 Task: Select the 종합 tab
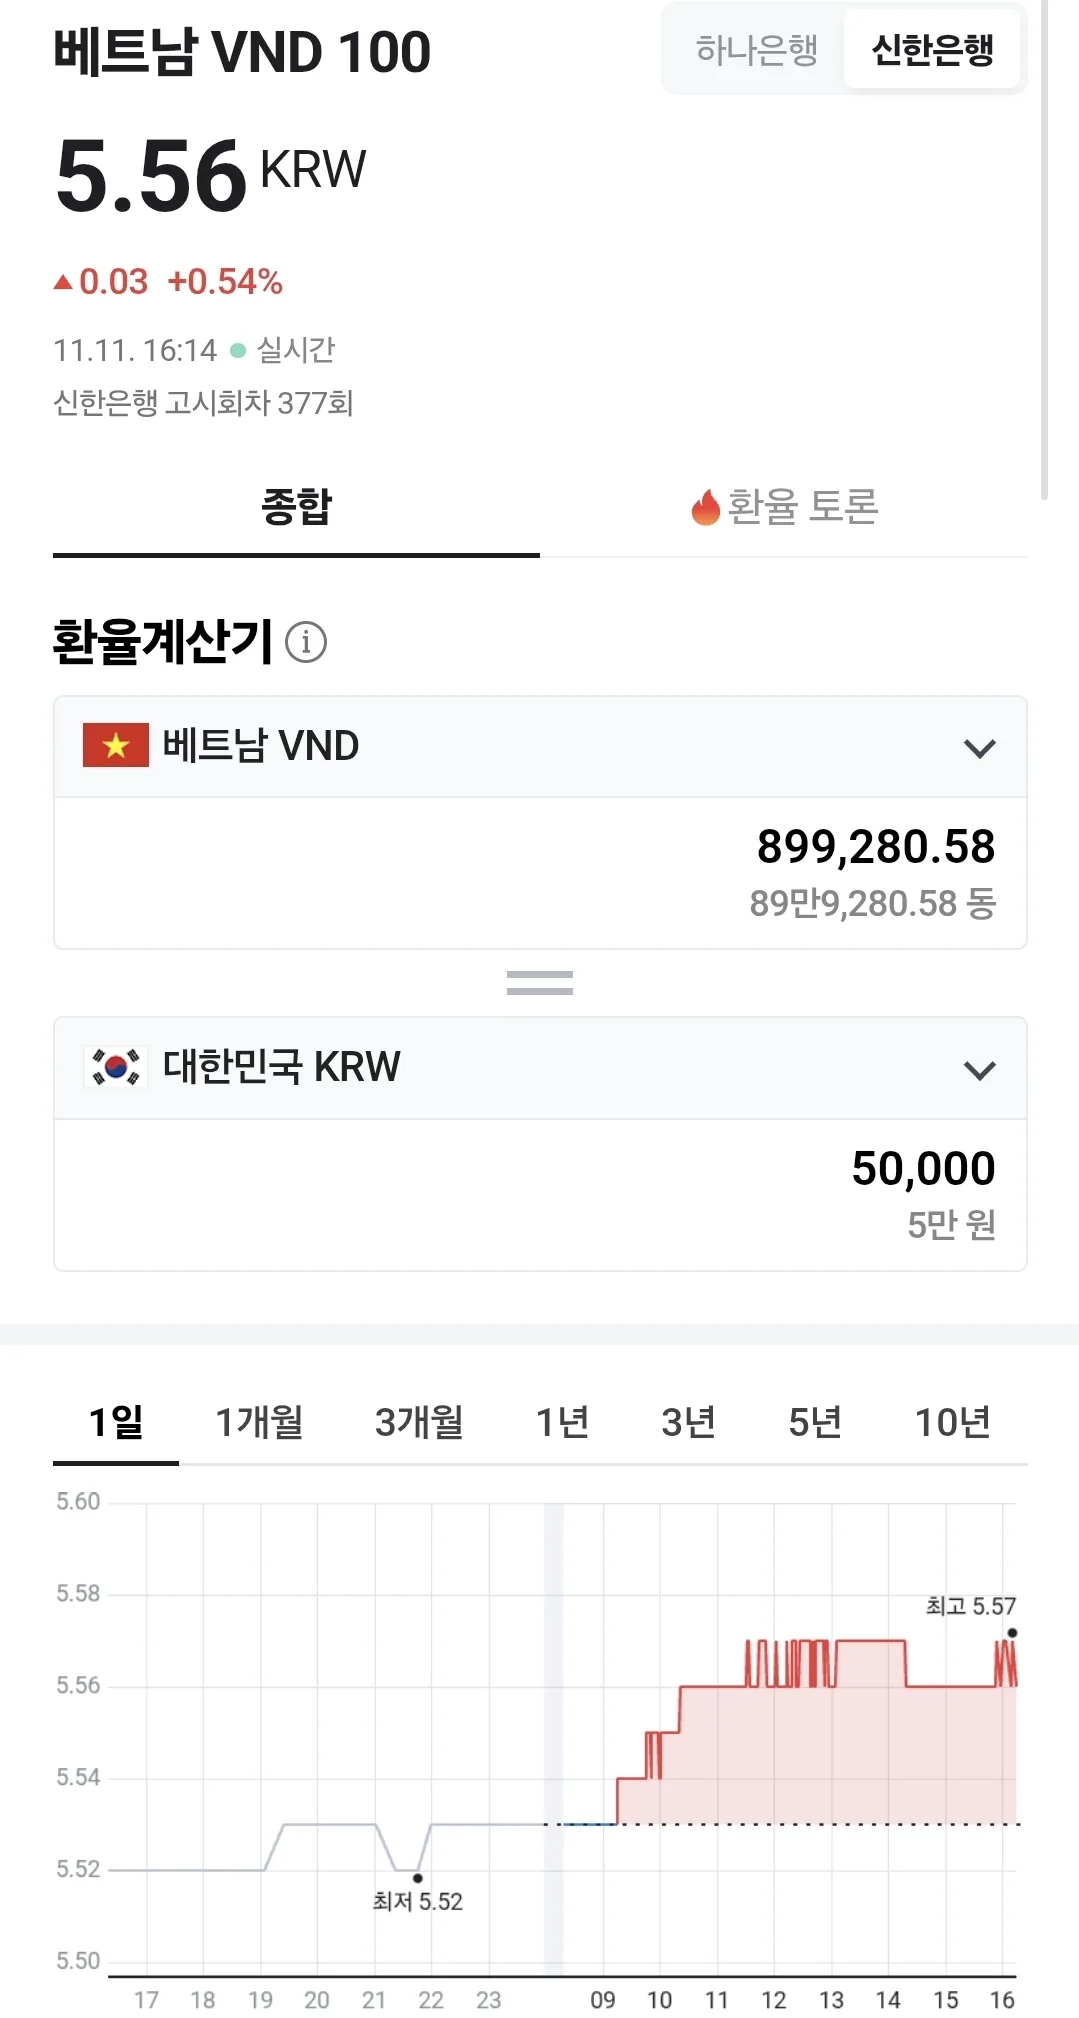[x=296, y=507]
